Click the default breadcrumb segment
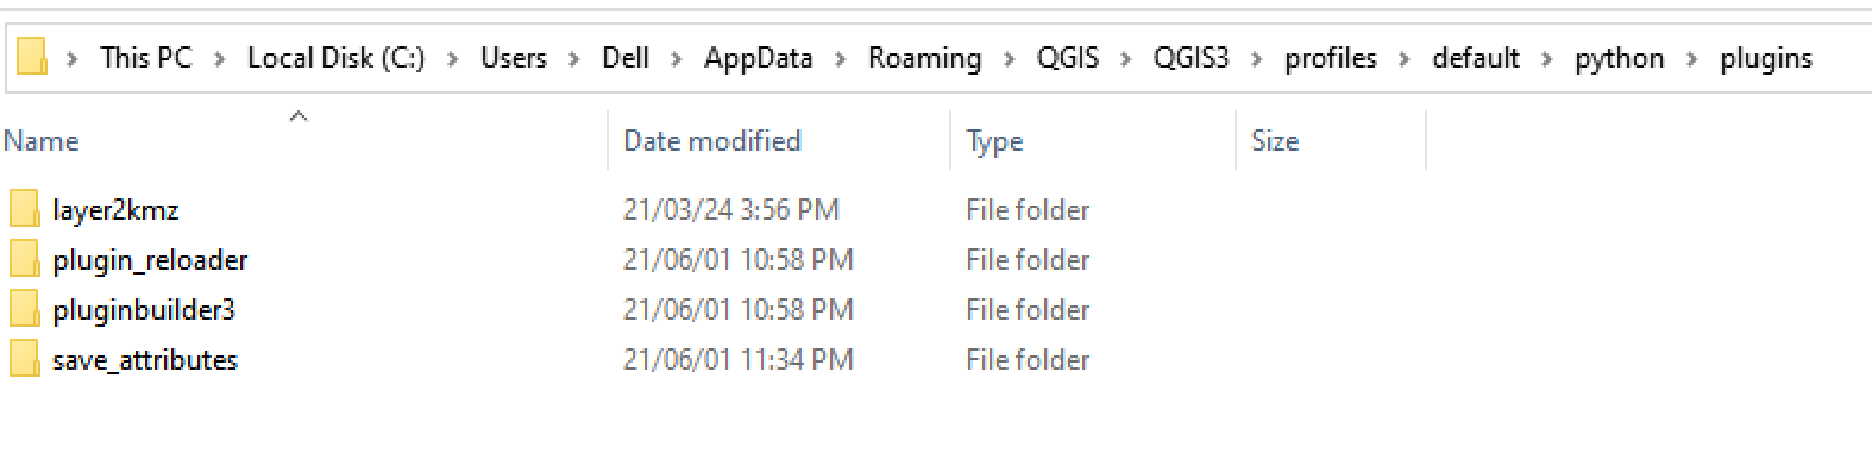This screenshot has width=1872, height=463. tap(1476, 58)
